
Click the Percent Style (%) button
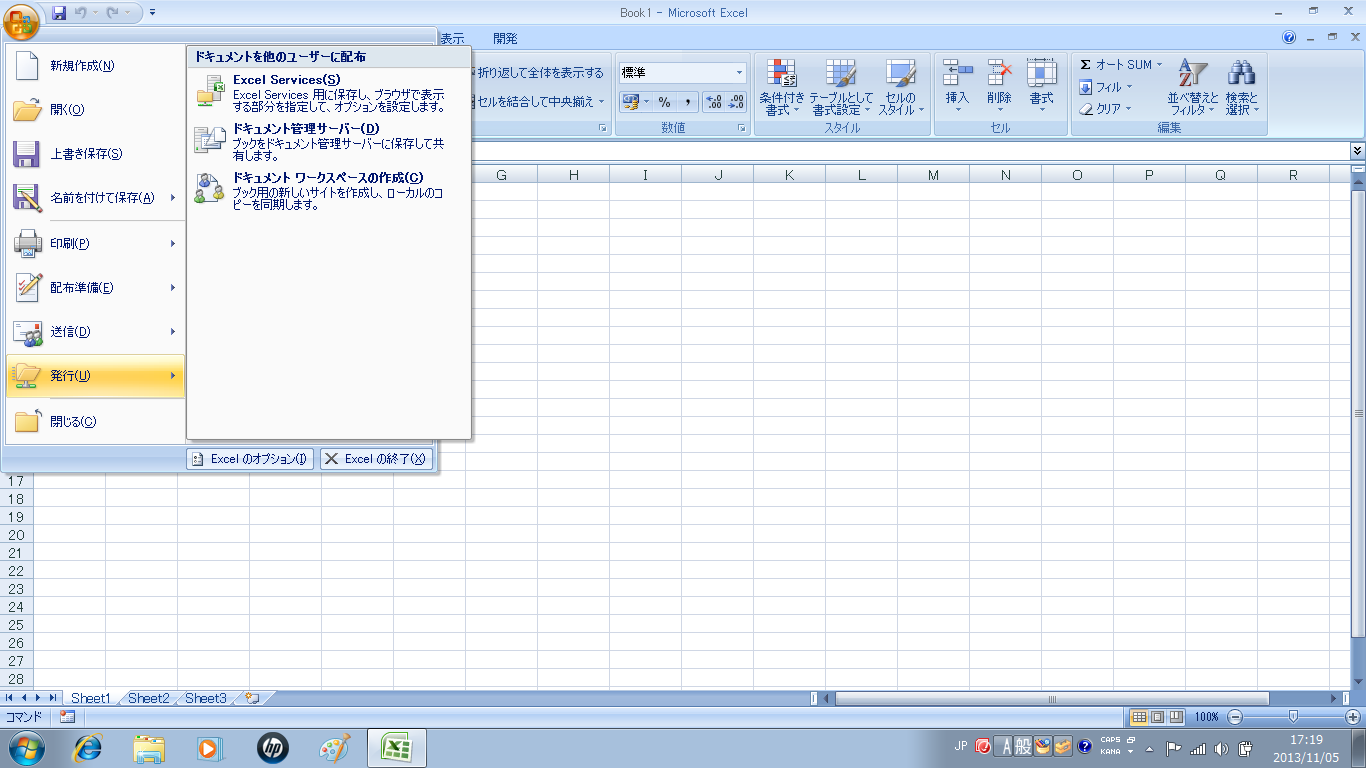664,102
